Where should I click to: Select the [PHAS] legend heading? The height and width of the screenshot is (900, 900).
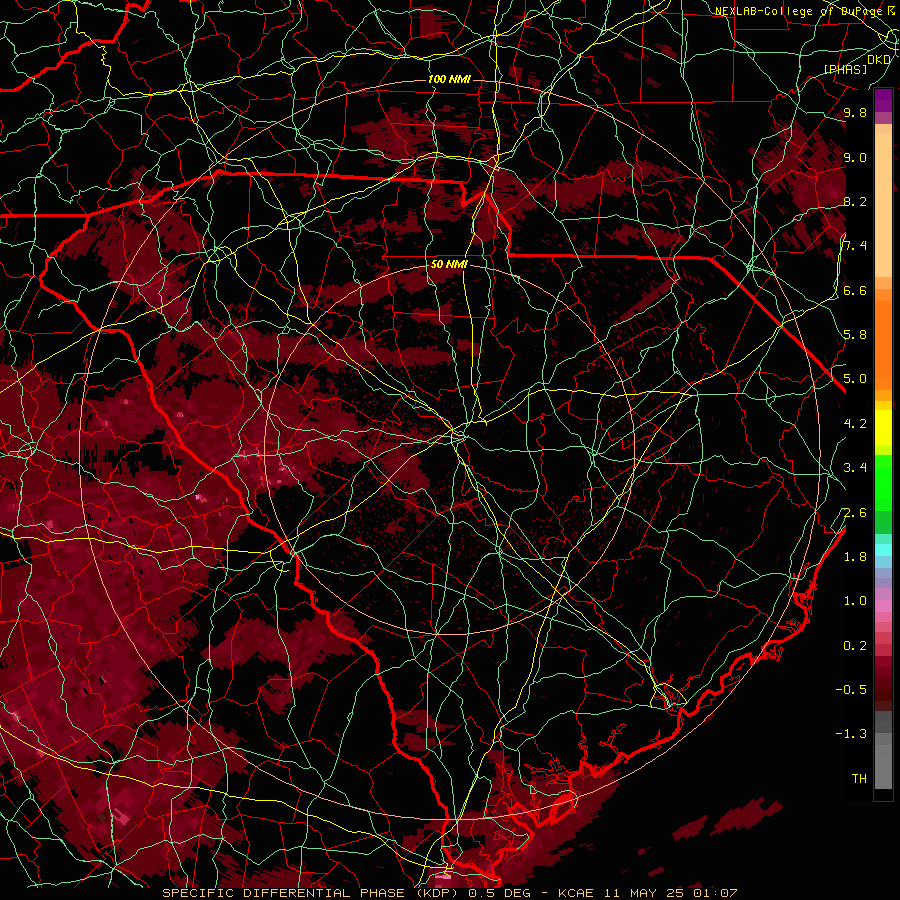[845, 69]
